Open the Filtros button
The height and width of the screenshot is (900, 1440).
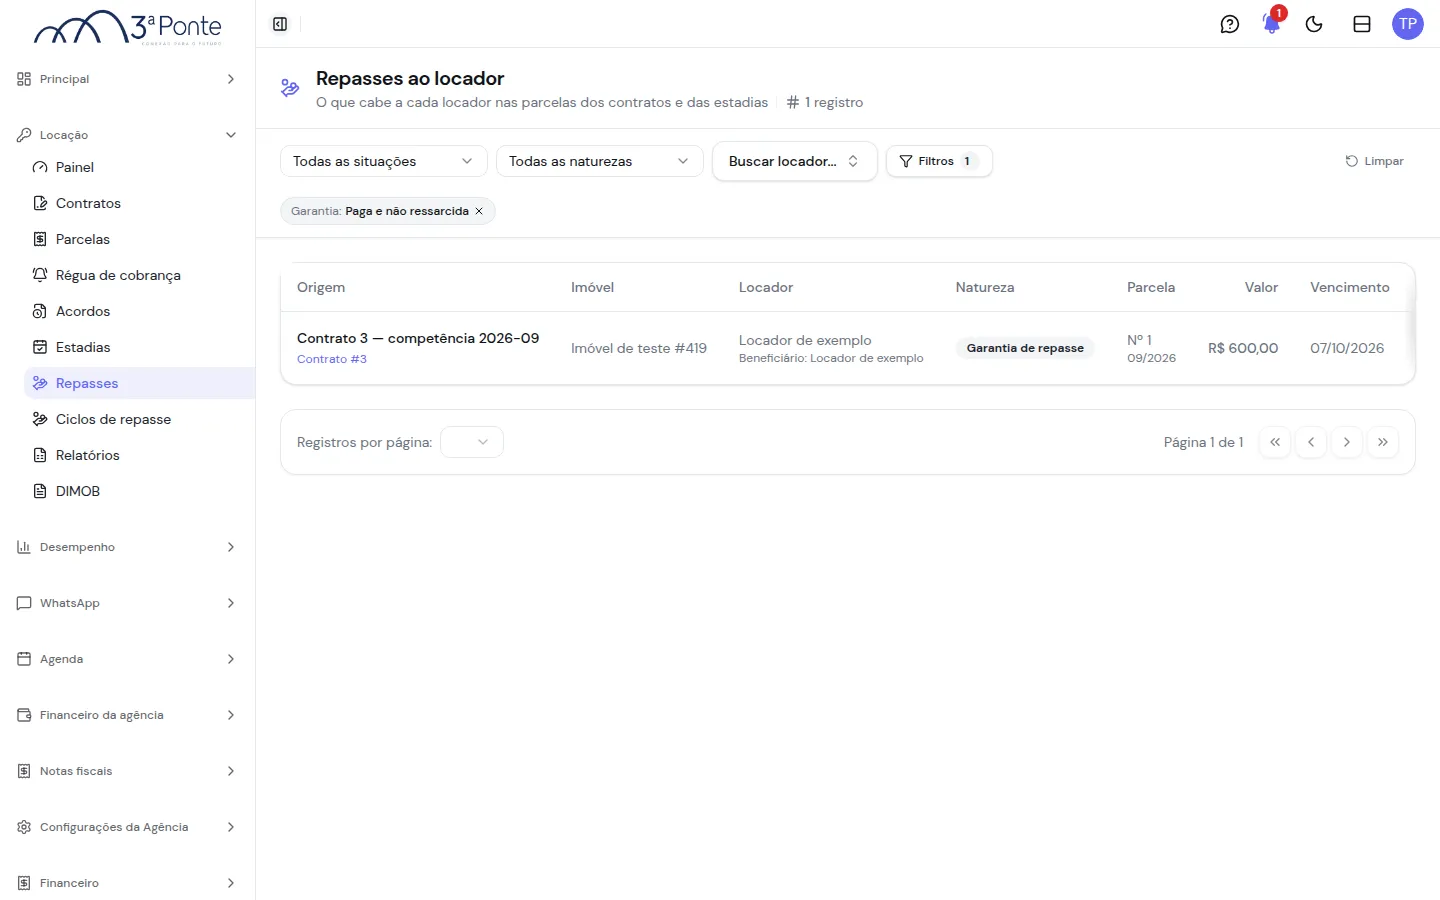(x=939, y=161)
